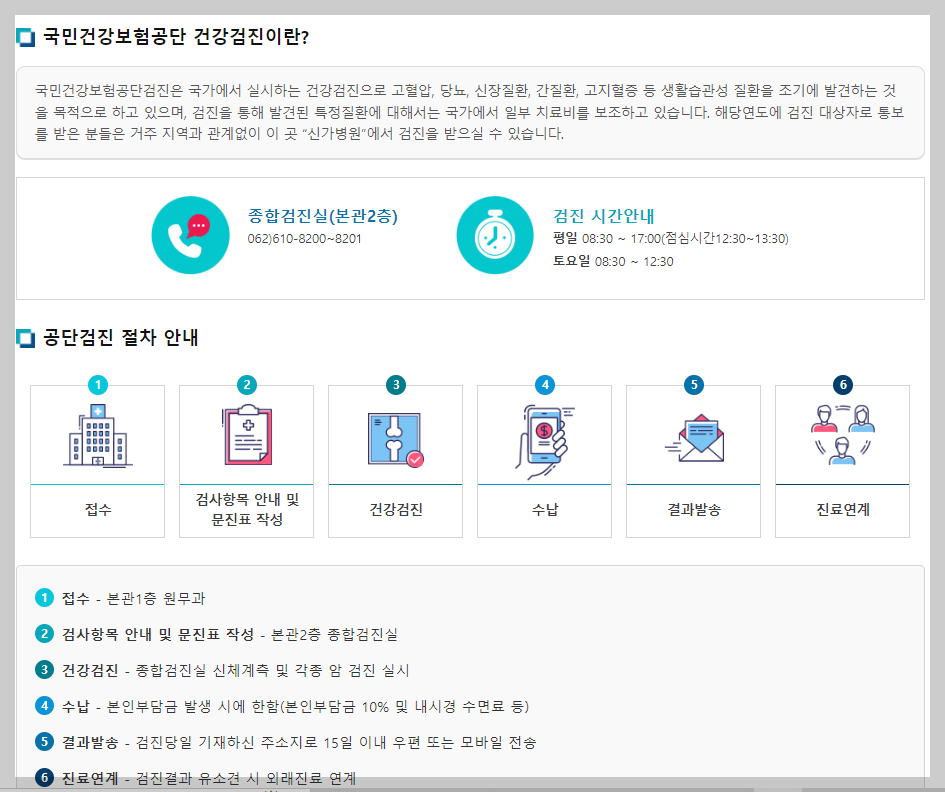The width and height of the screenshot is (945, 792).
Task: Click text 본관2층 종합검진실 in step 2 line
Action: pyautogui.click(x=334, y=635)
